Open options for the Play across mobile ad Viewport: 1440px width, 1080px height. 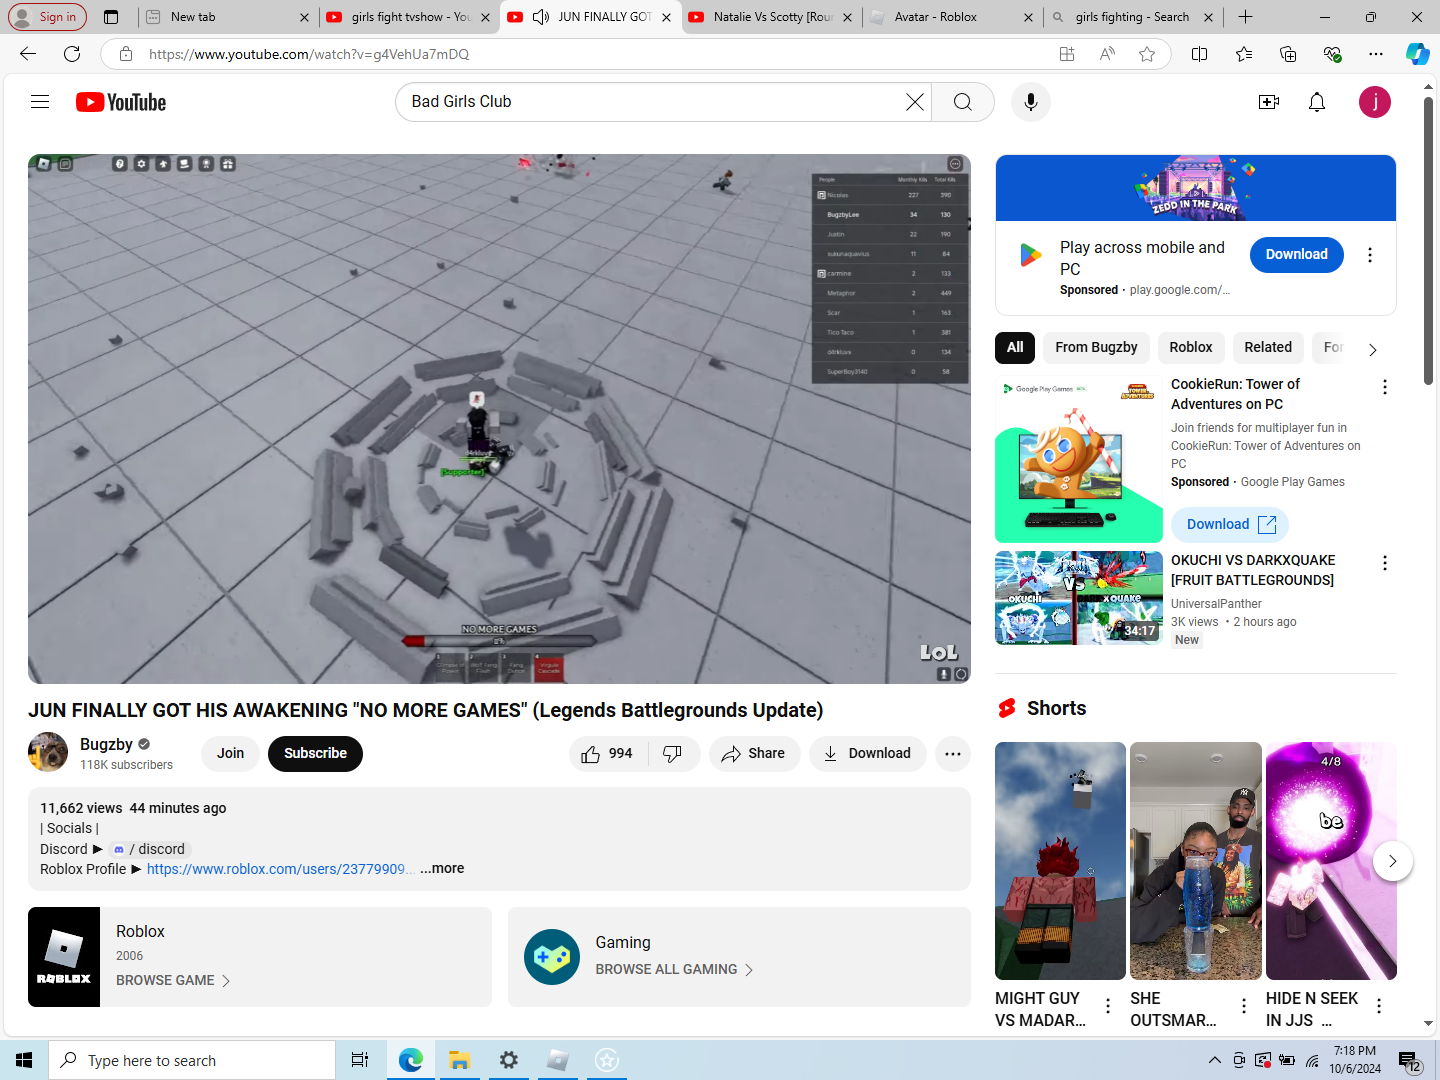1370,255
